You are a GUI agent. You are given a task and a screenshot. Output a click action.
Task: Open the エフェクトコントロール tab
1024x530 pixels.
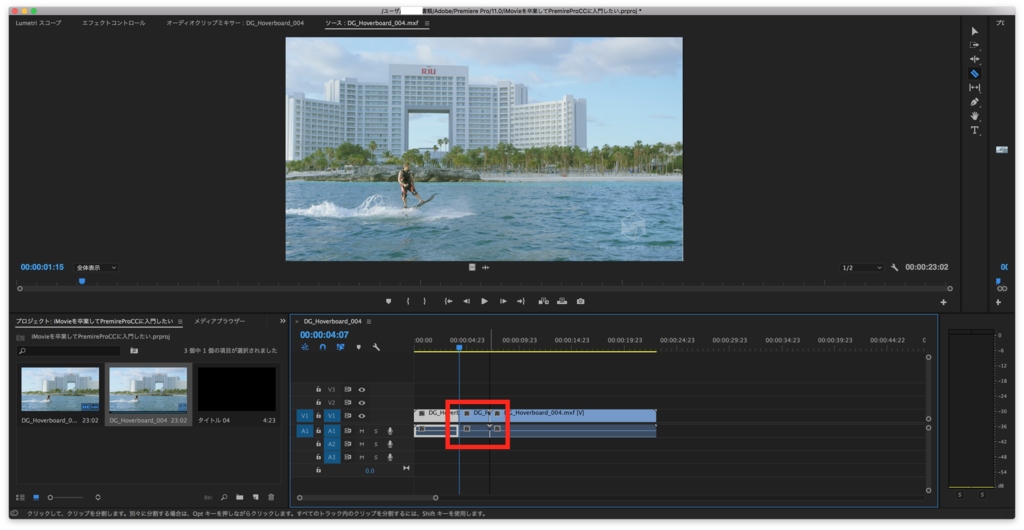point(113,22)
